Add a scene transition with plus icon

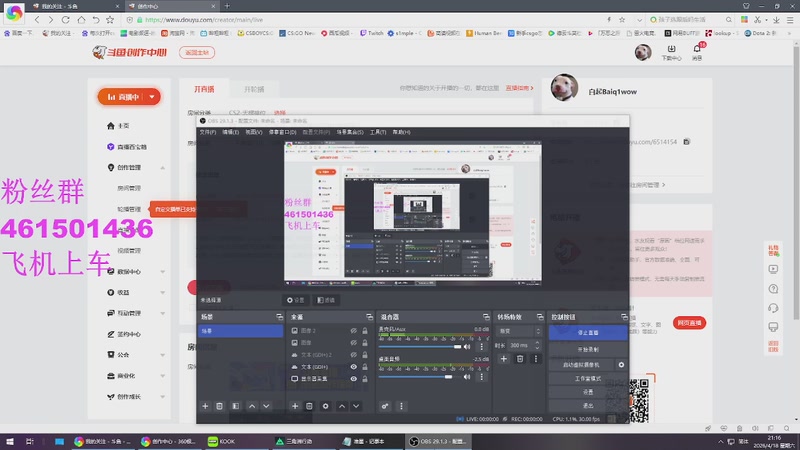(504, 359)
